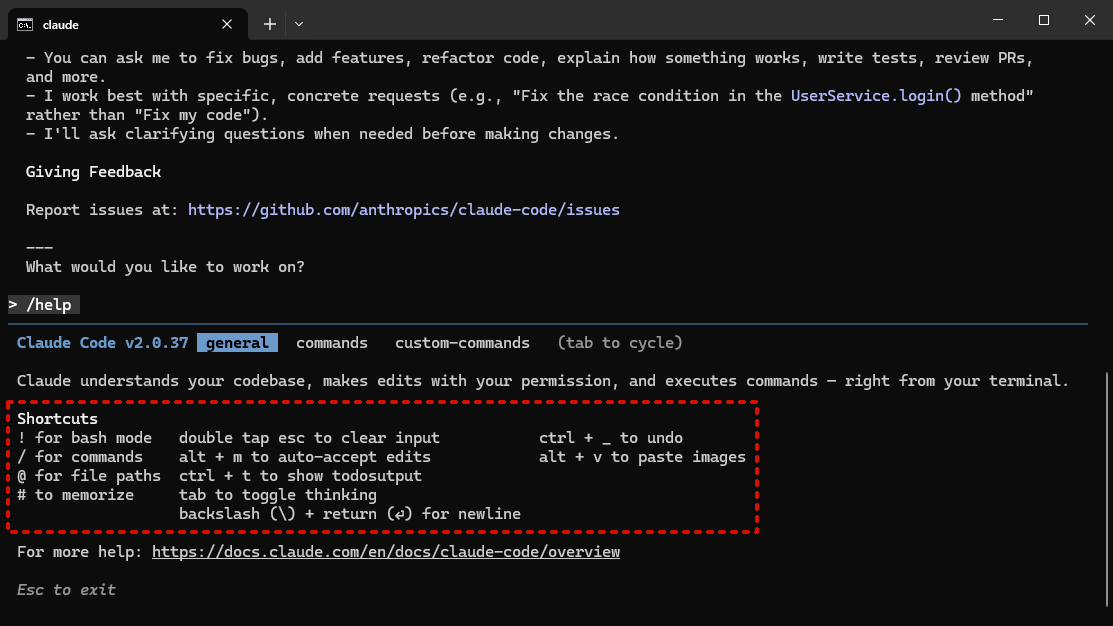Click 'double tap esc to clear input' text
Viewport: 1113px width, 626px height.
pos(309,438)
